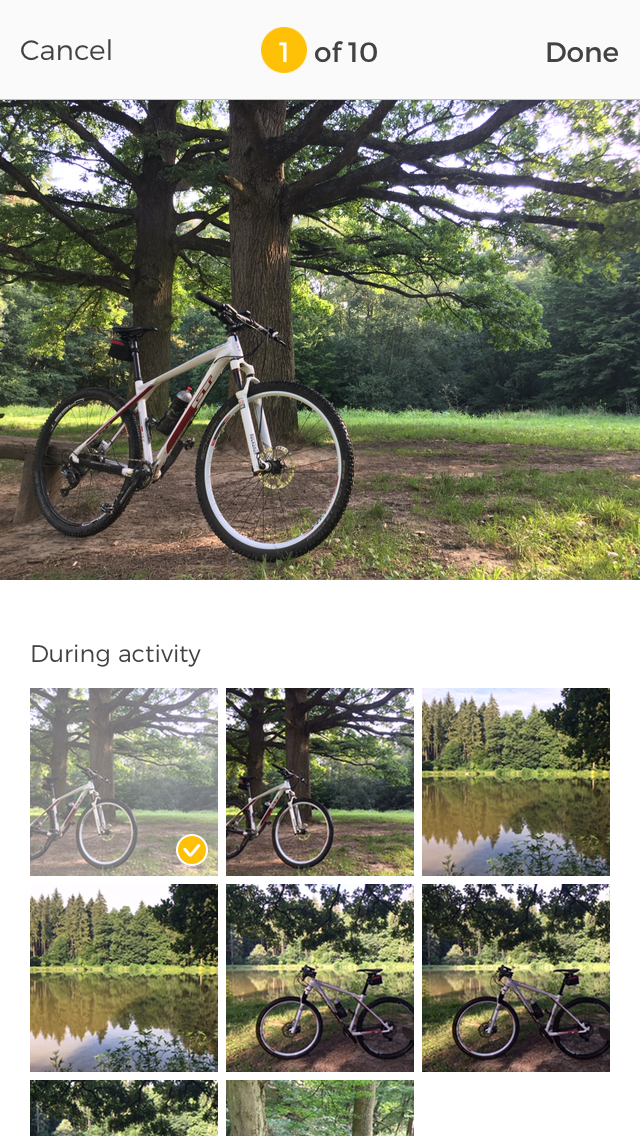This screenshot has width=640, height=1136.
Task: Tap the bike's front wheel in preview
Action: [x=275, y=470]
